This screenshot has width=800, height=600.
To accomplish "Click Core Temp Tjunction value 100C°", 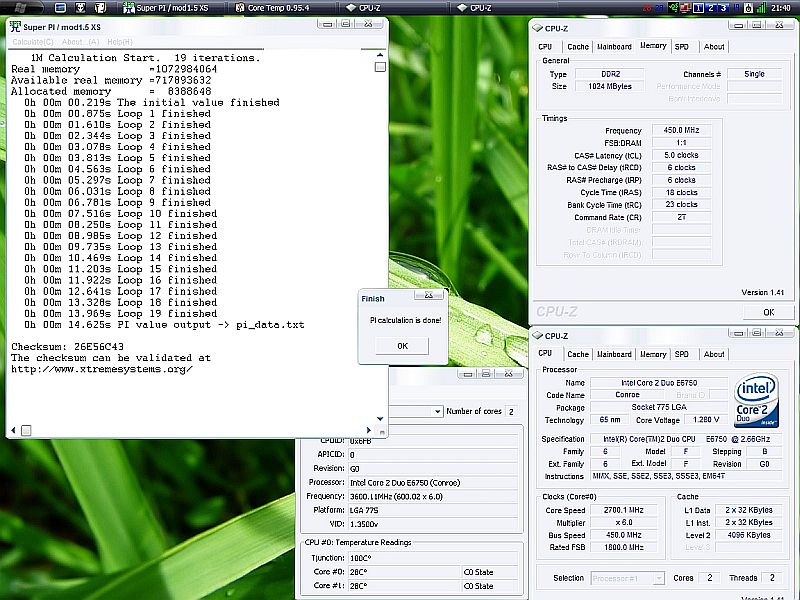I will tap(434, 558).
